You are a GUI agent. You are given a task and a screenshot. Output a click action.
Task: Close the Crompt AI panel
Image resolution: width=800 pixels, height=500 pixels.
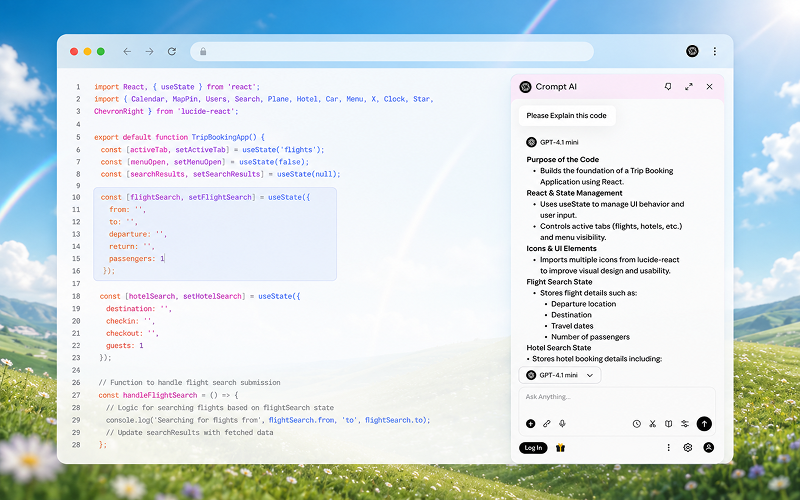[x=709, y=87]
